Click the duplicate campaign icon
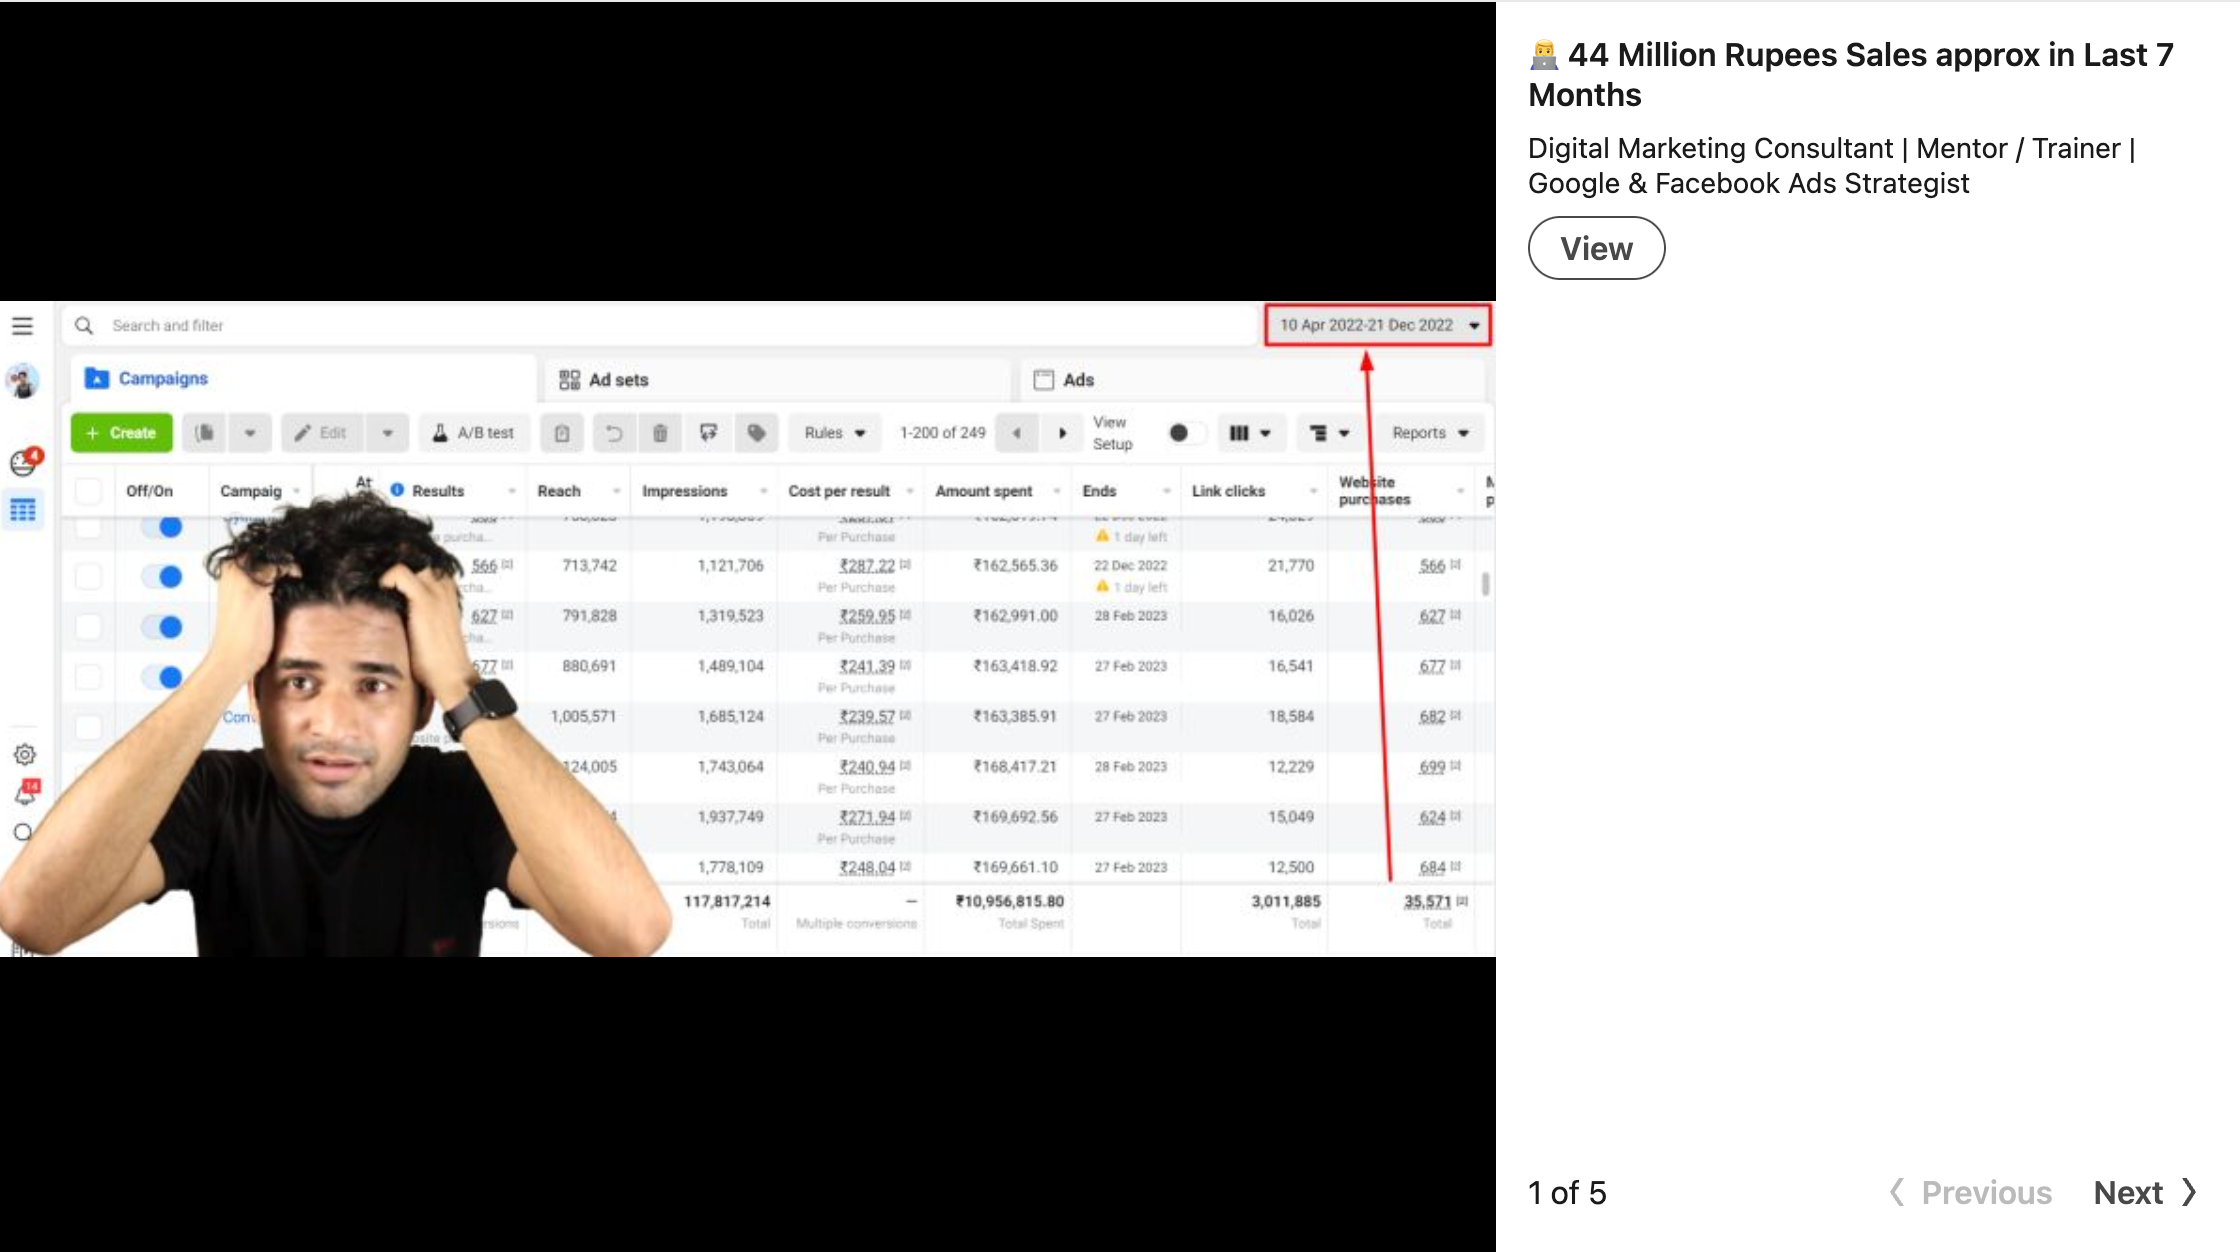Image resolution: width=2240 pixels, height=1252 pixels. [x=205, y=433]
